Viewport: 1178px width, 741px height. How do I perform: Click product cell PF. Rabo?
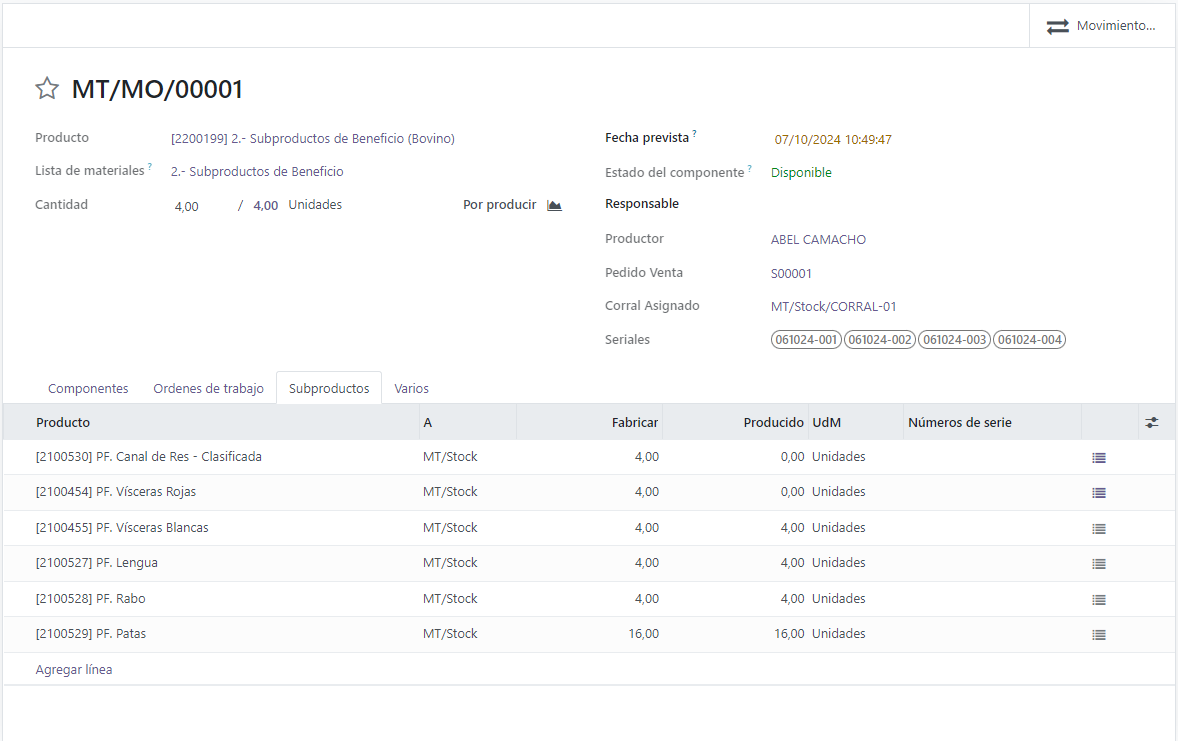click(90, 599)
